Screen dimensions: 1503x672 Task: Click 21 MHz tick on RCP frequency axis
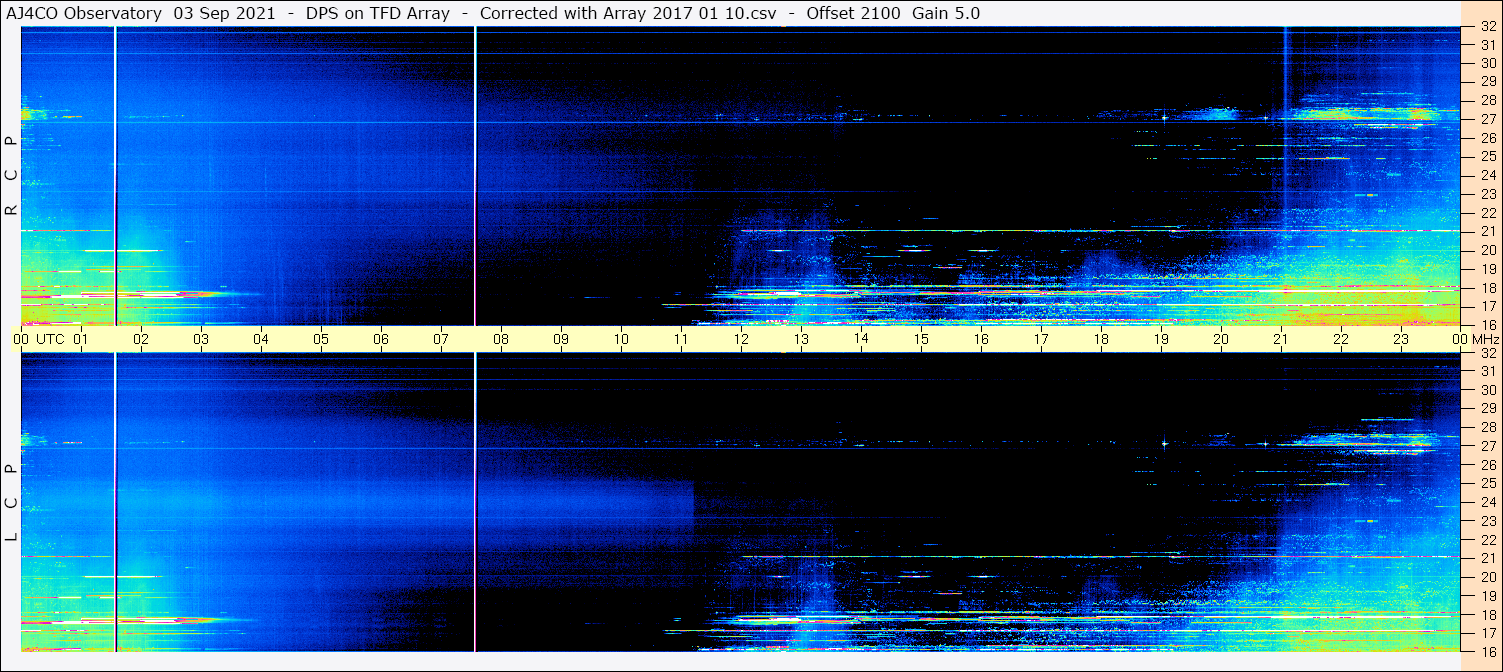(x=1487, y=231)
